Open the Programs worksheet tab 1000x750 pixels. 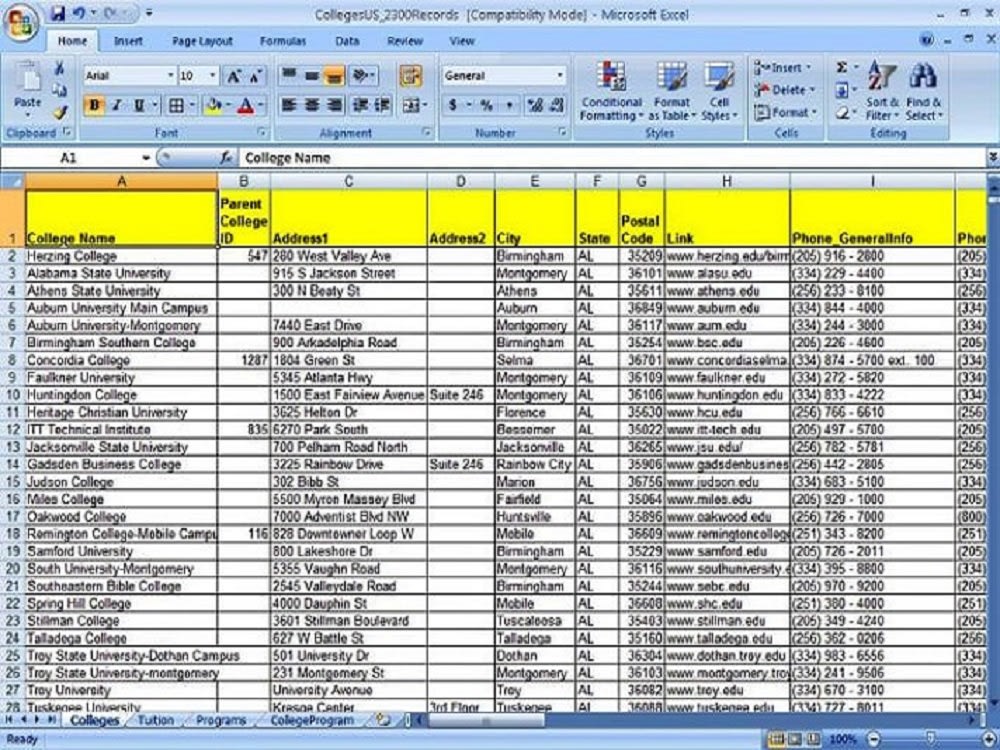coord(221,720)
